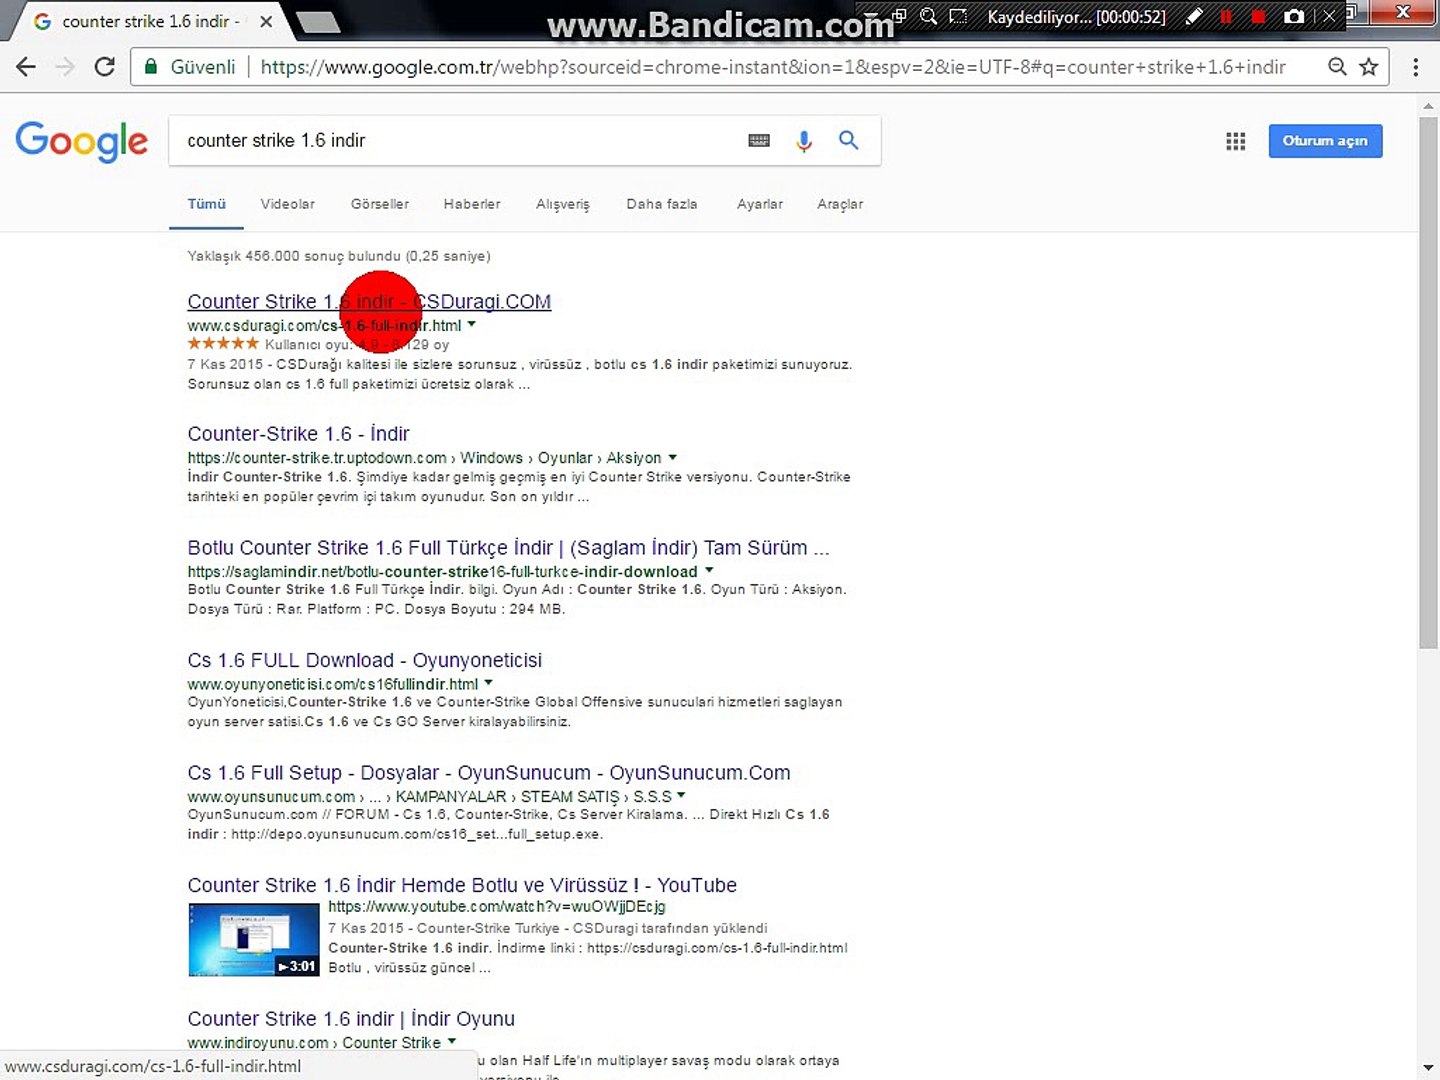Open the Counter-Strike 1.6 - İndir result
The height and width of the screenshot is (1080, 1440).
[x=298, y=434]
